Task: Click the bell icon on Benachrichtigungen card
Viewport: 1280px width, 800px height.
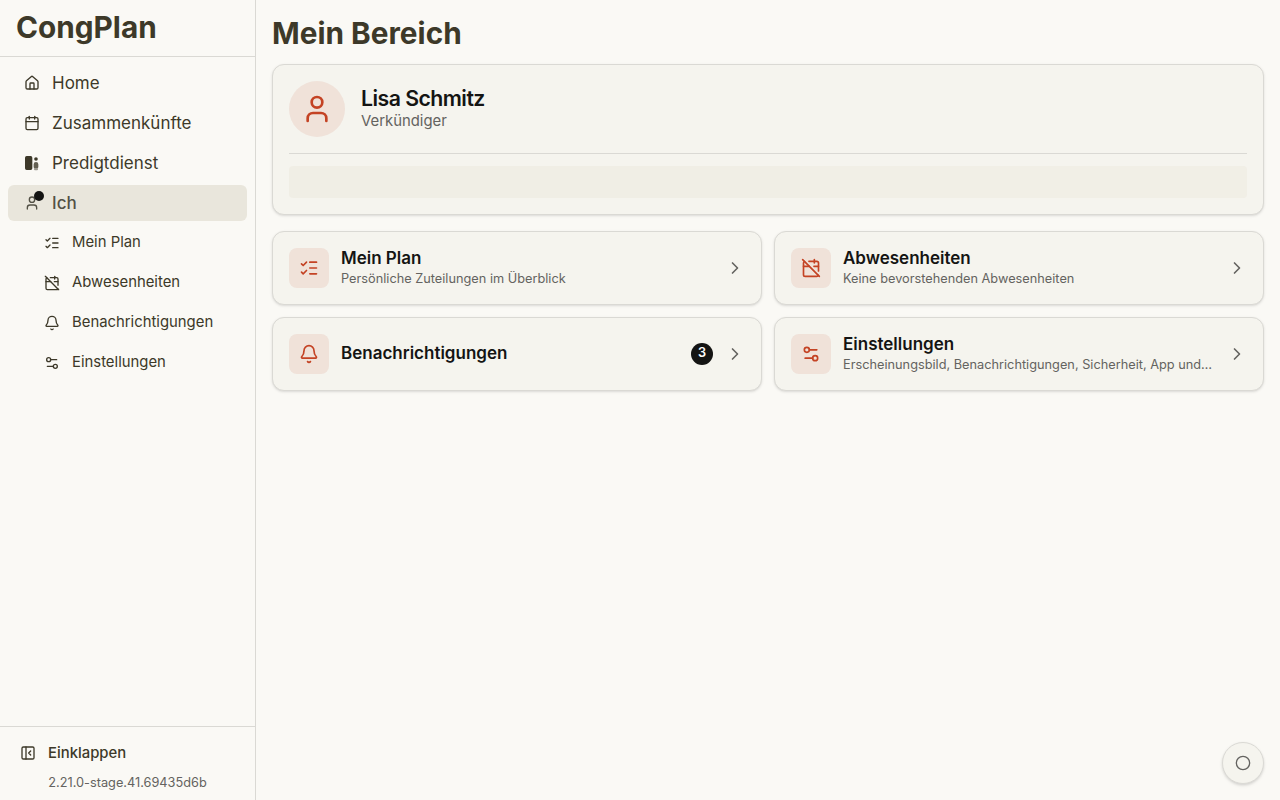Action: pos(309,354)
